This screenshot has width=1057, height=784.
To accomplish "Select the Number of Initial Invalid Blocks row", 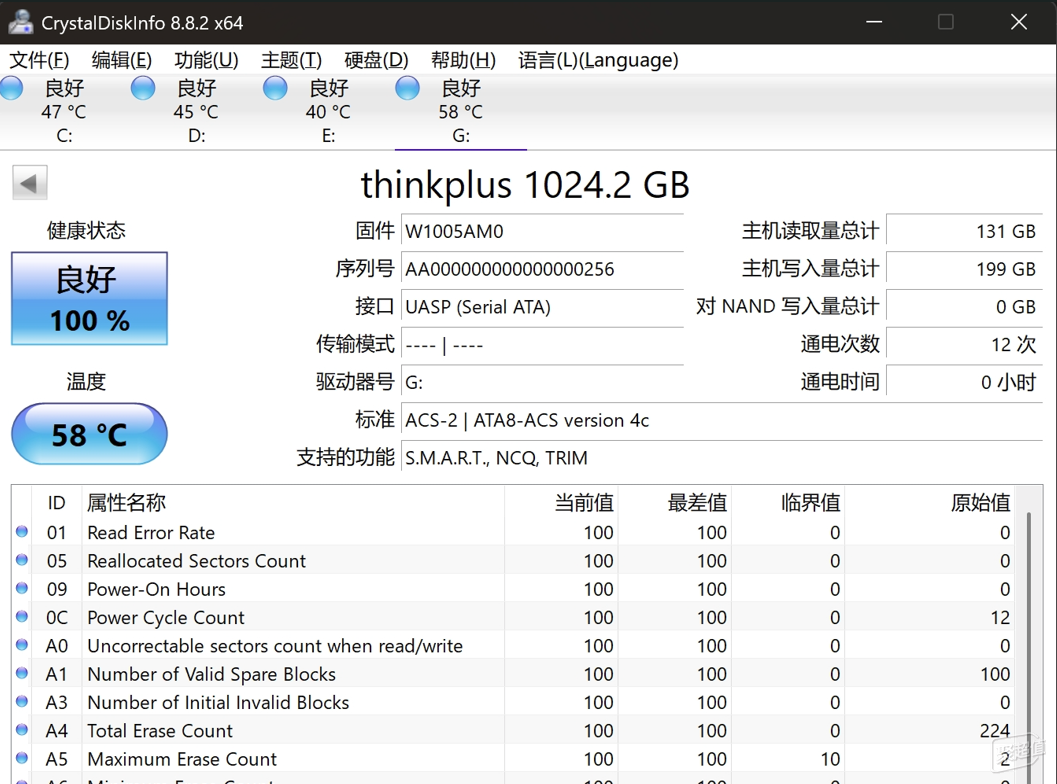I will [514, 702].
